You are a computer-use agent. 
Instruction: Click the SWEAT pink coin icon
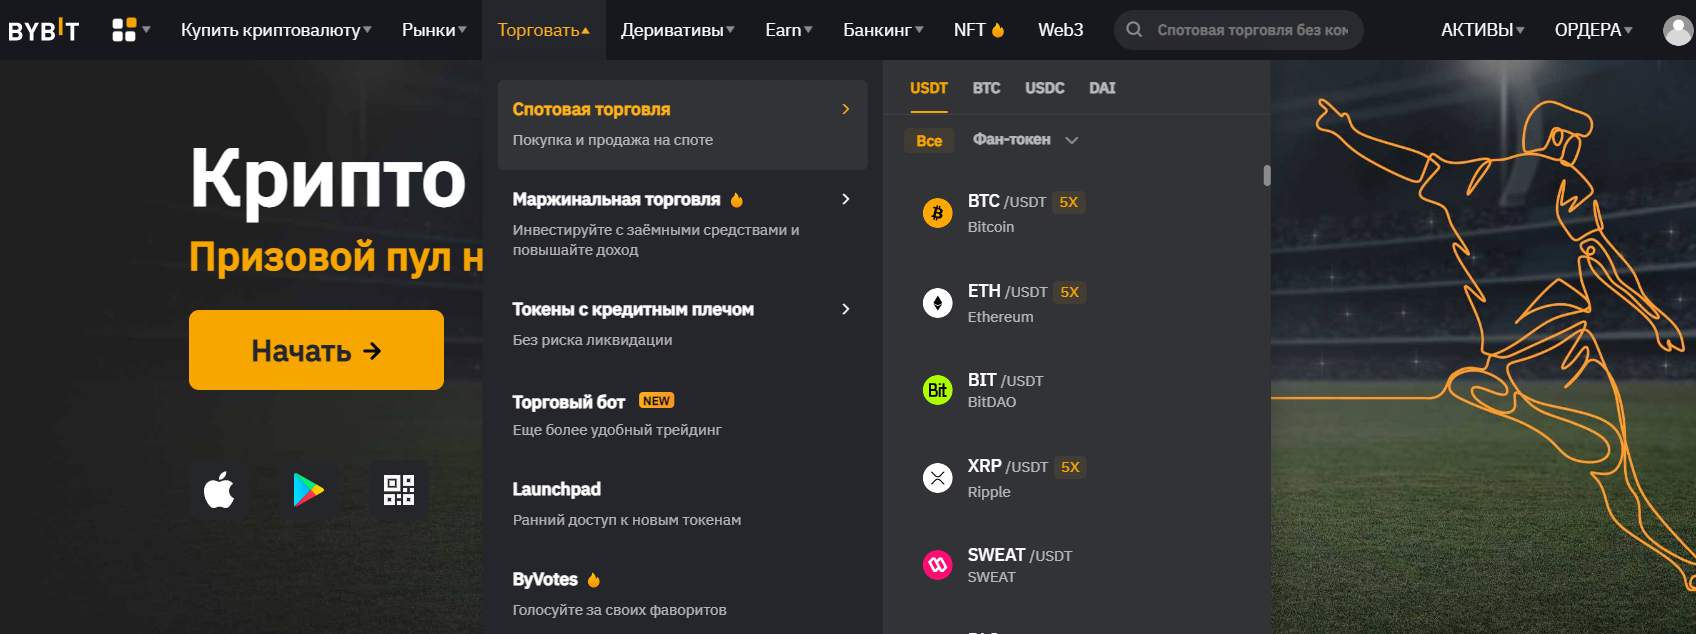tap(937, 565)
